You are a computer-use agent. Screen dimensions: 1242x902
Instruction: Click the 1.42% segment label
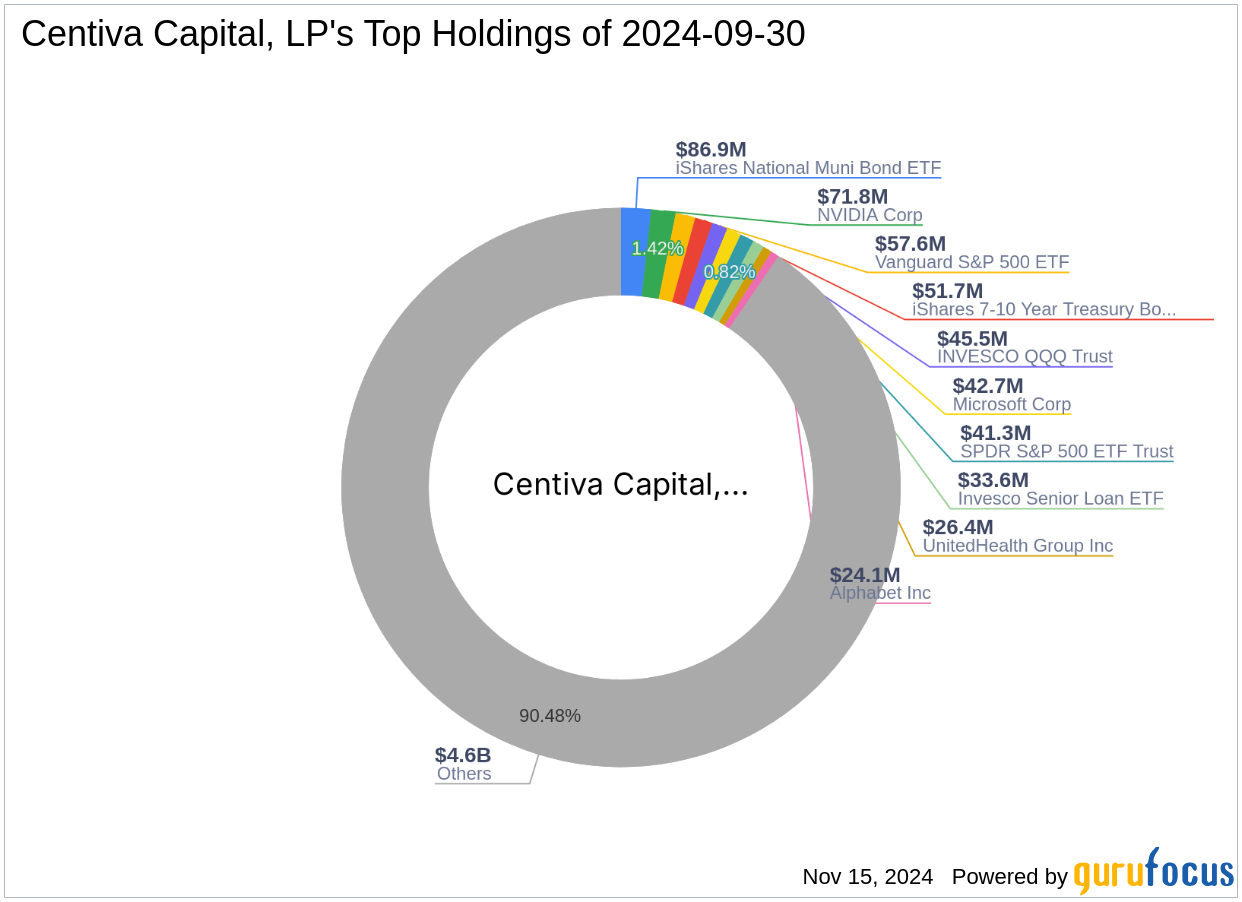tap(659, 248)
